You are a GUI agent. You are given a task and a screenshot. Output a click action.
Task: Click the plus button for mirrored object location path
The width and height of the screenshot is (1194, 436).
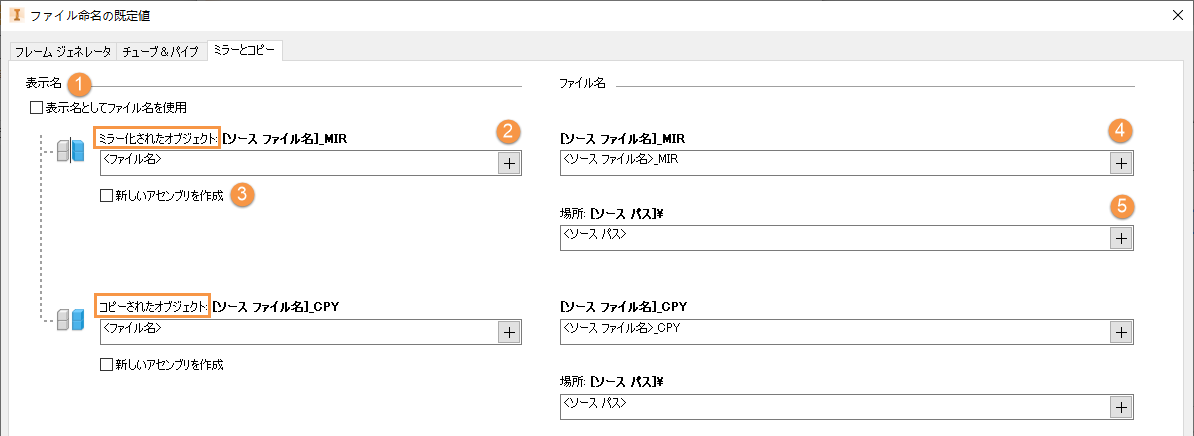coord(1121,238)
